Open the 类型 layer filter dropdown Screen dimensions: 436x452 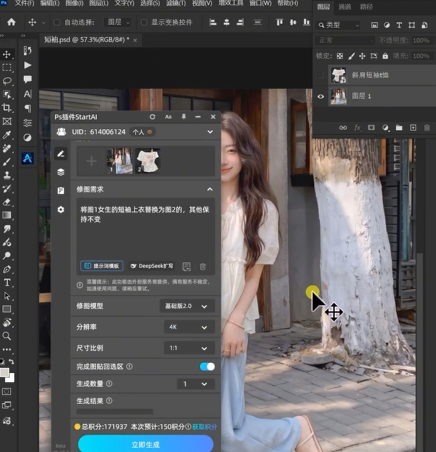(338, 25)
